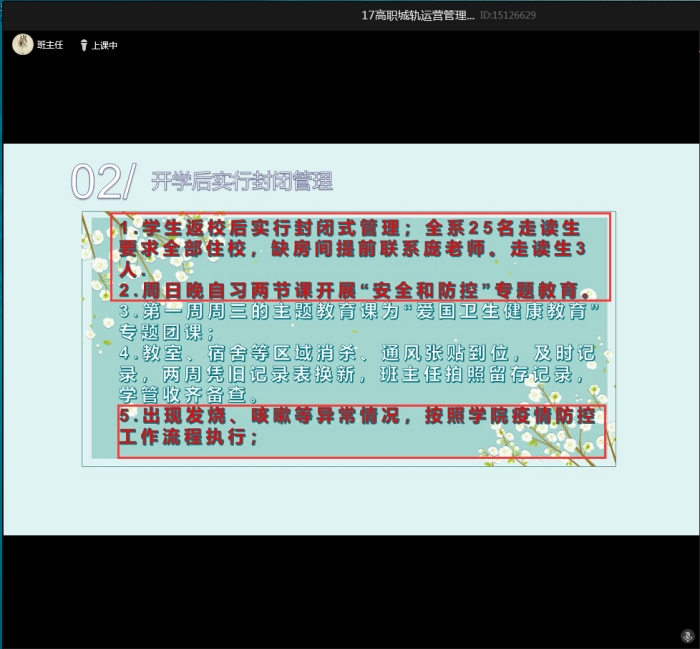Click the class title 17高职城轨运营管理
This screenshot has height=649, width=700.
point(418,15)
